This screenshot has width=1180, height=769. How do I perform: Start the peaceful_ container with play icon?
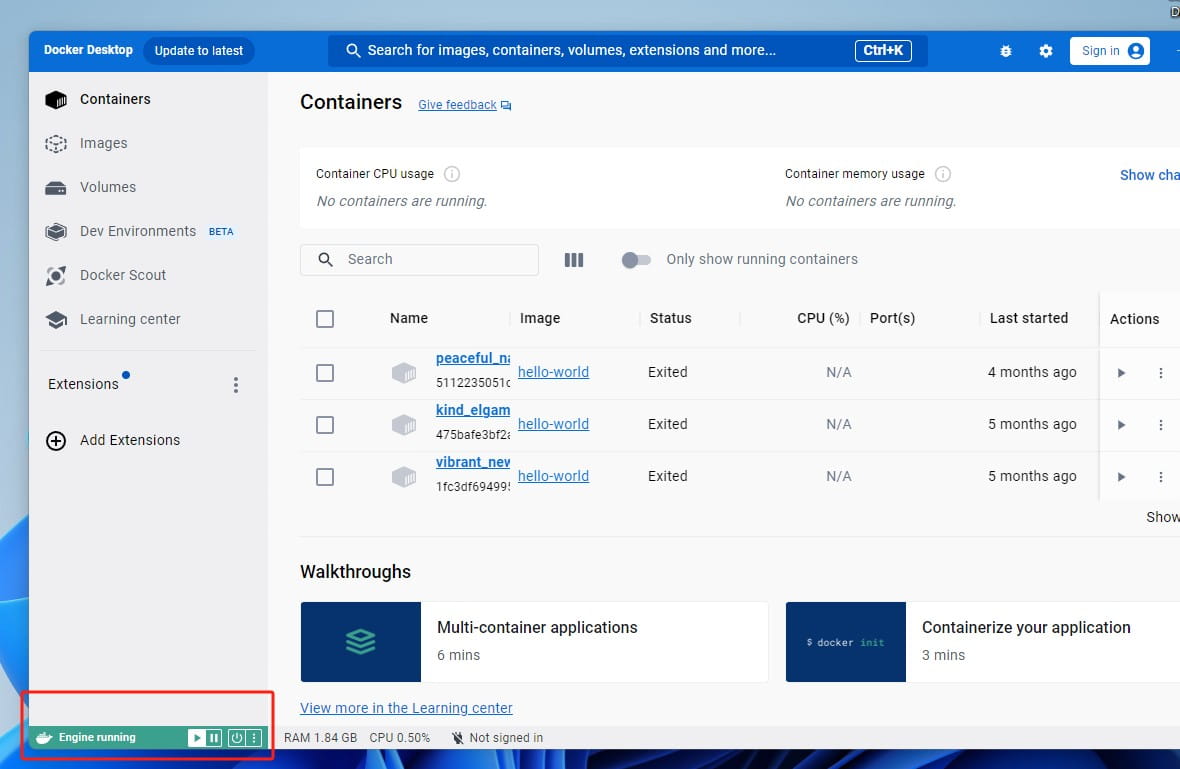(1121, 373)
